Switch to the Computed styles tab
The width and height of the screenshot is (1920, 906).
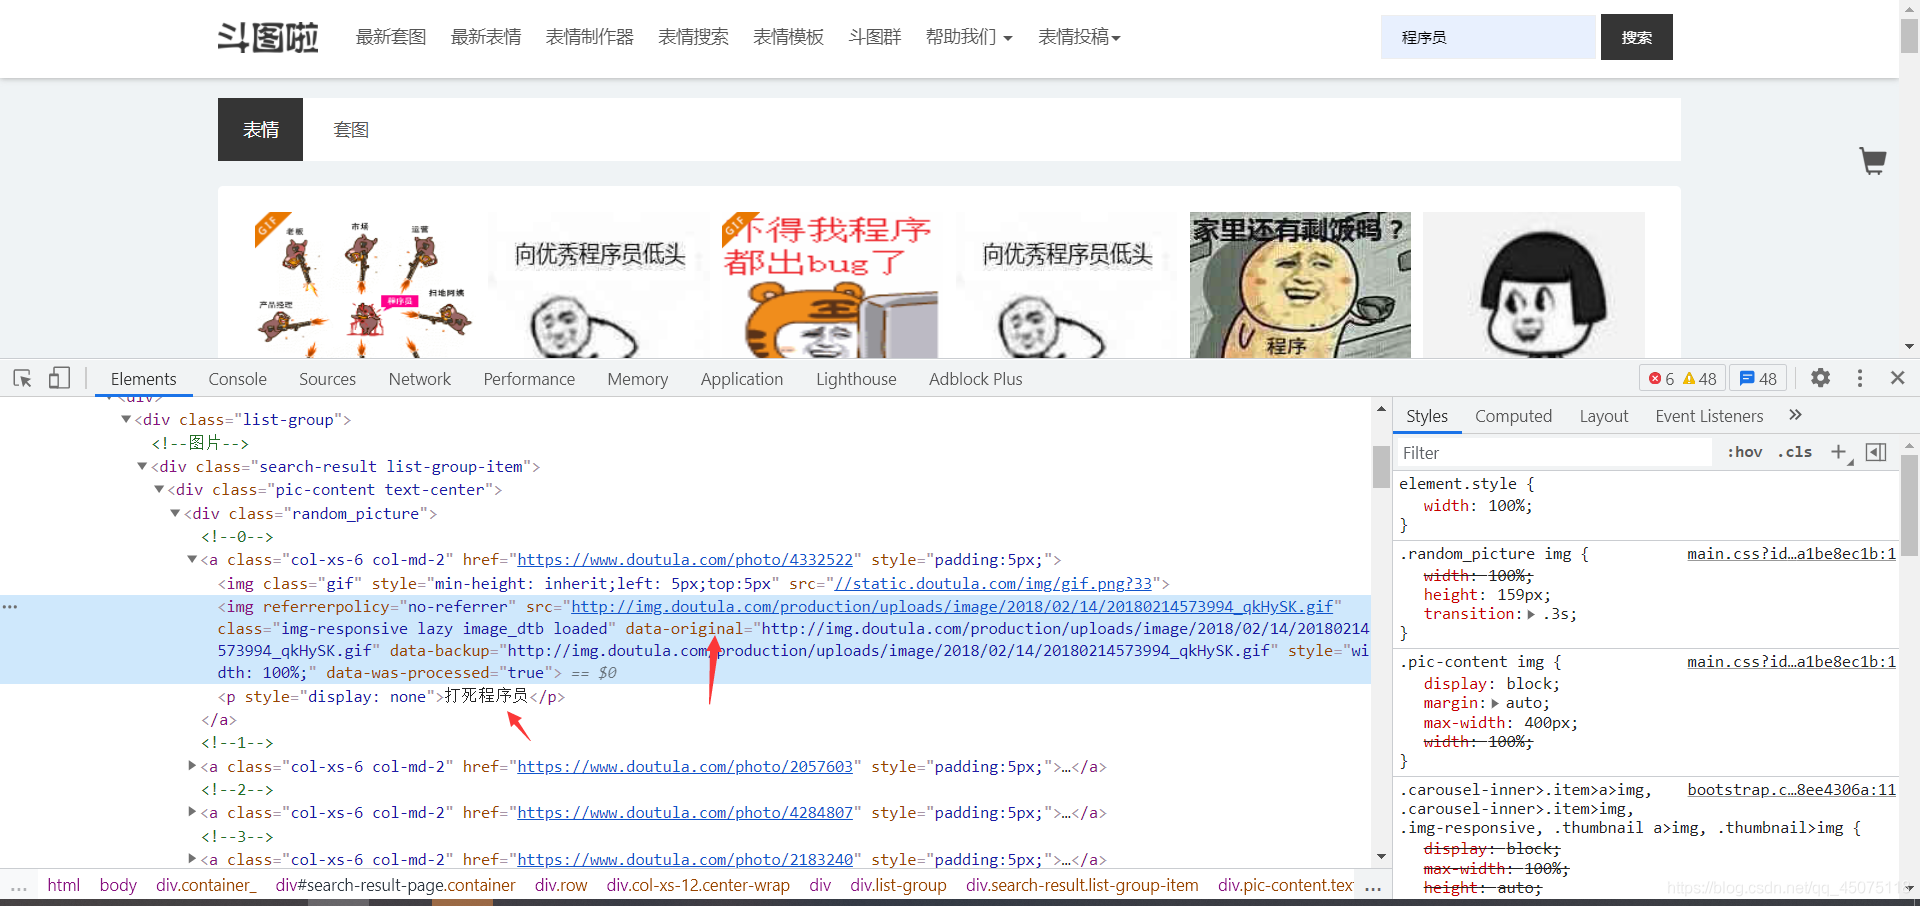pyautogui.click(x=1514, y=416)
